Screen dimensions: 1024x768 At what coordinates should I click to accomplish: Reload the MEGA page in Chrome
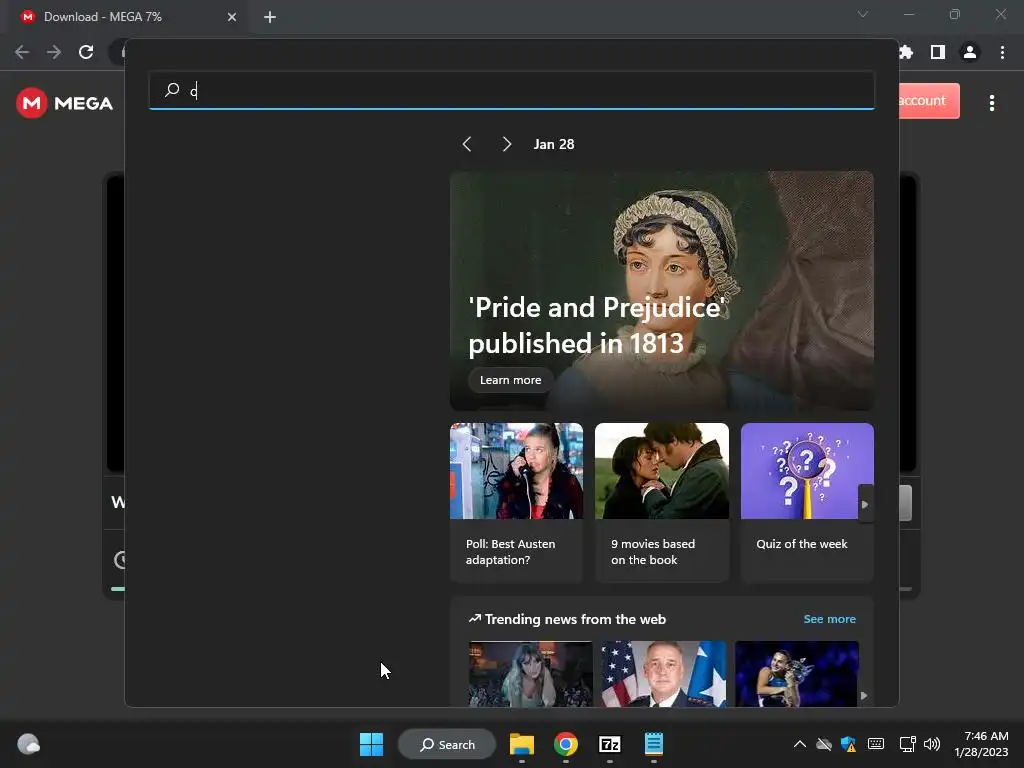[86, 52]
